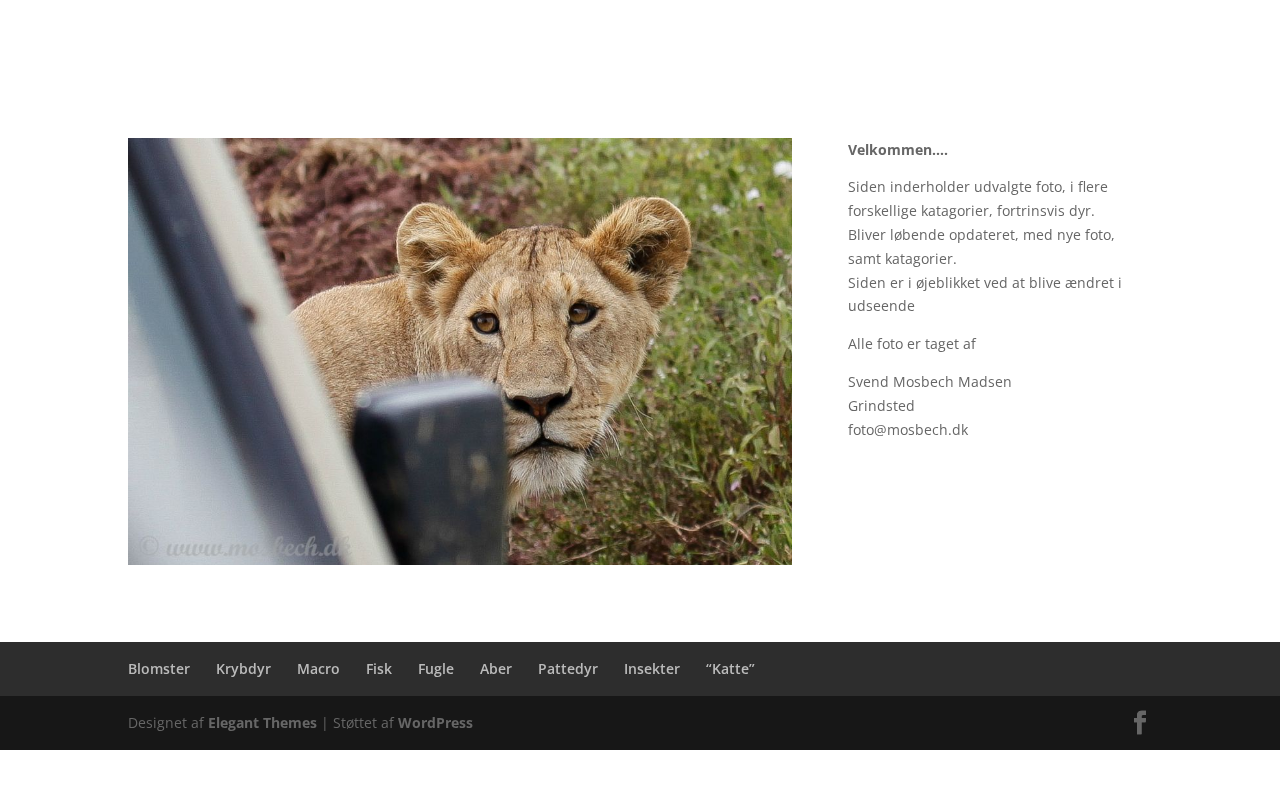Click the name Svend Mosbech Madsen
Screen dimensions: 1280x800
click(930, 382)
